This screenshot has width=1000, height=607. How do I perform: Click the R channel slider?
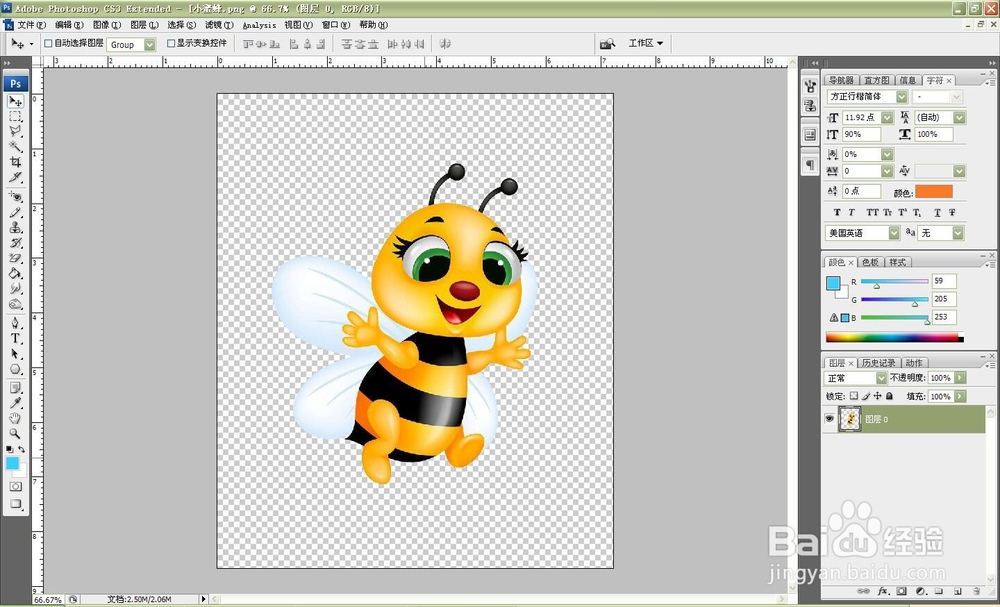coord(894,281)
